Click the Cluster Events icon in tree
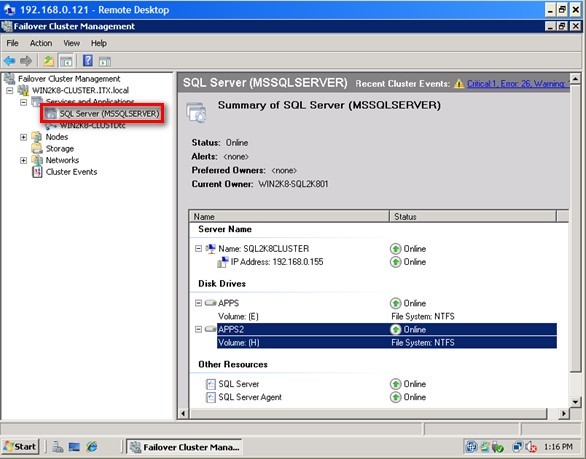 coord(37,172)
